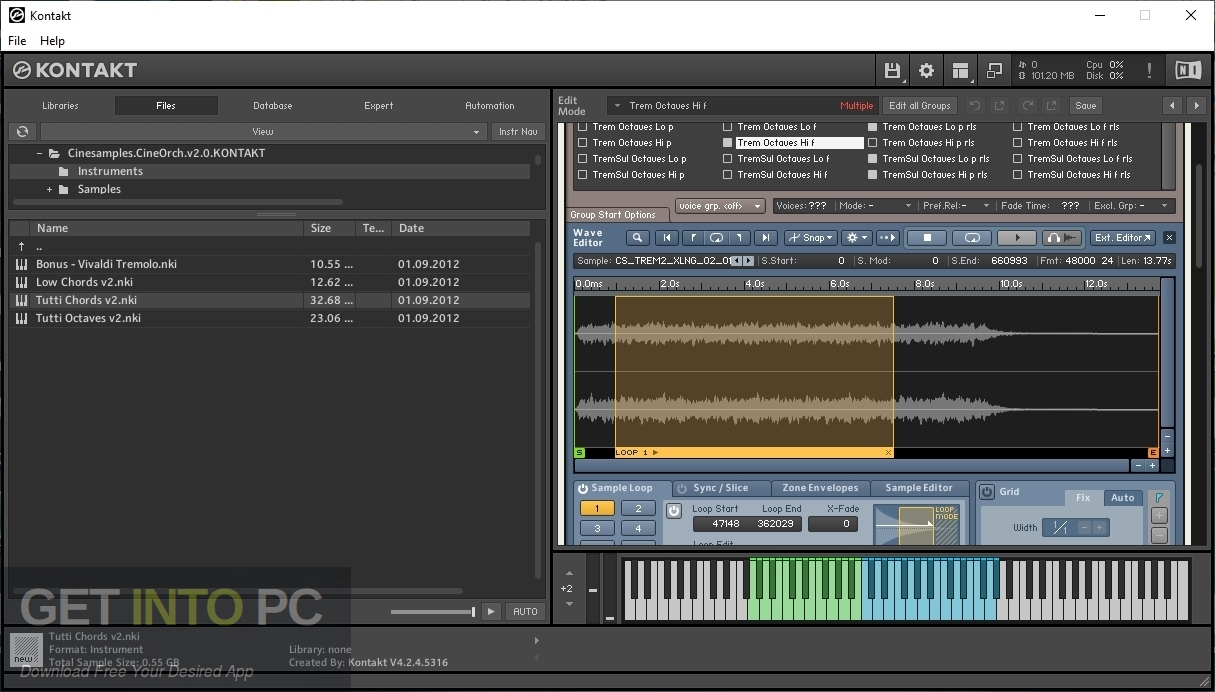The width and height of the screenshot is (1215, 692).
Task: Switch to the Automation tab
Action: pos(490,105)
